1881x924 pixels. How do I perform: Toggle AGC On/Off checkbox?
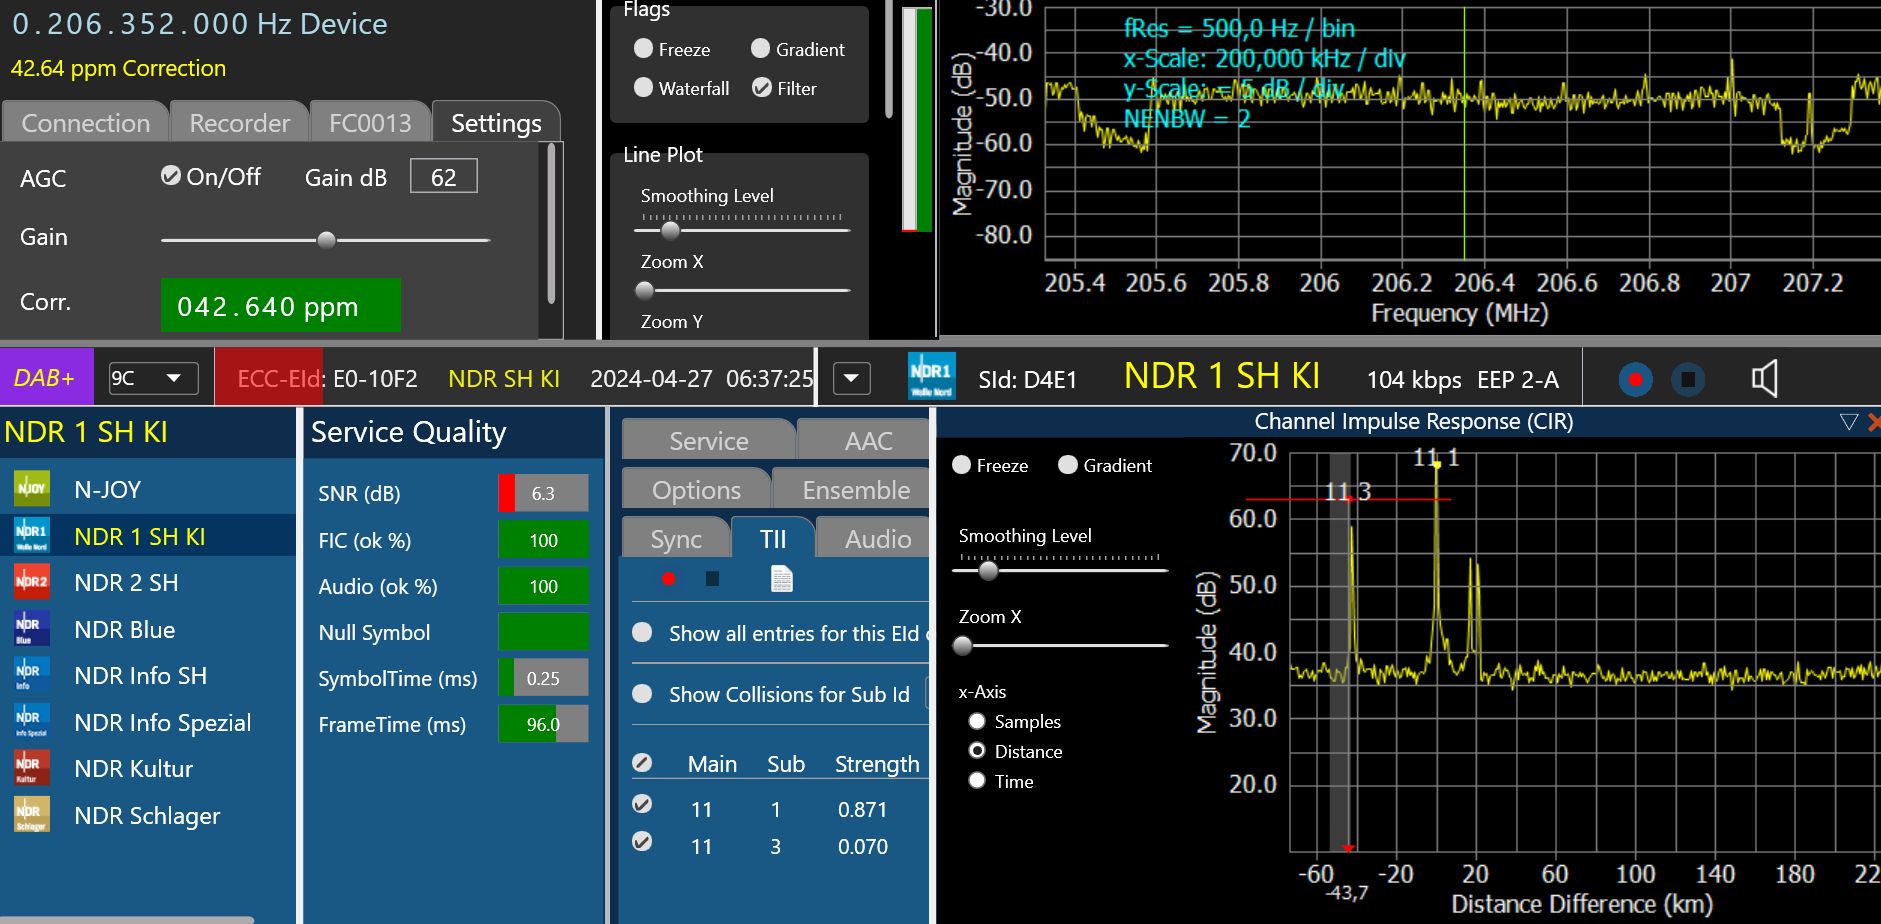click(171, 176)
